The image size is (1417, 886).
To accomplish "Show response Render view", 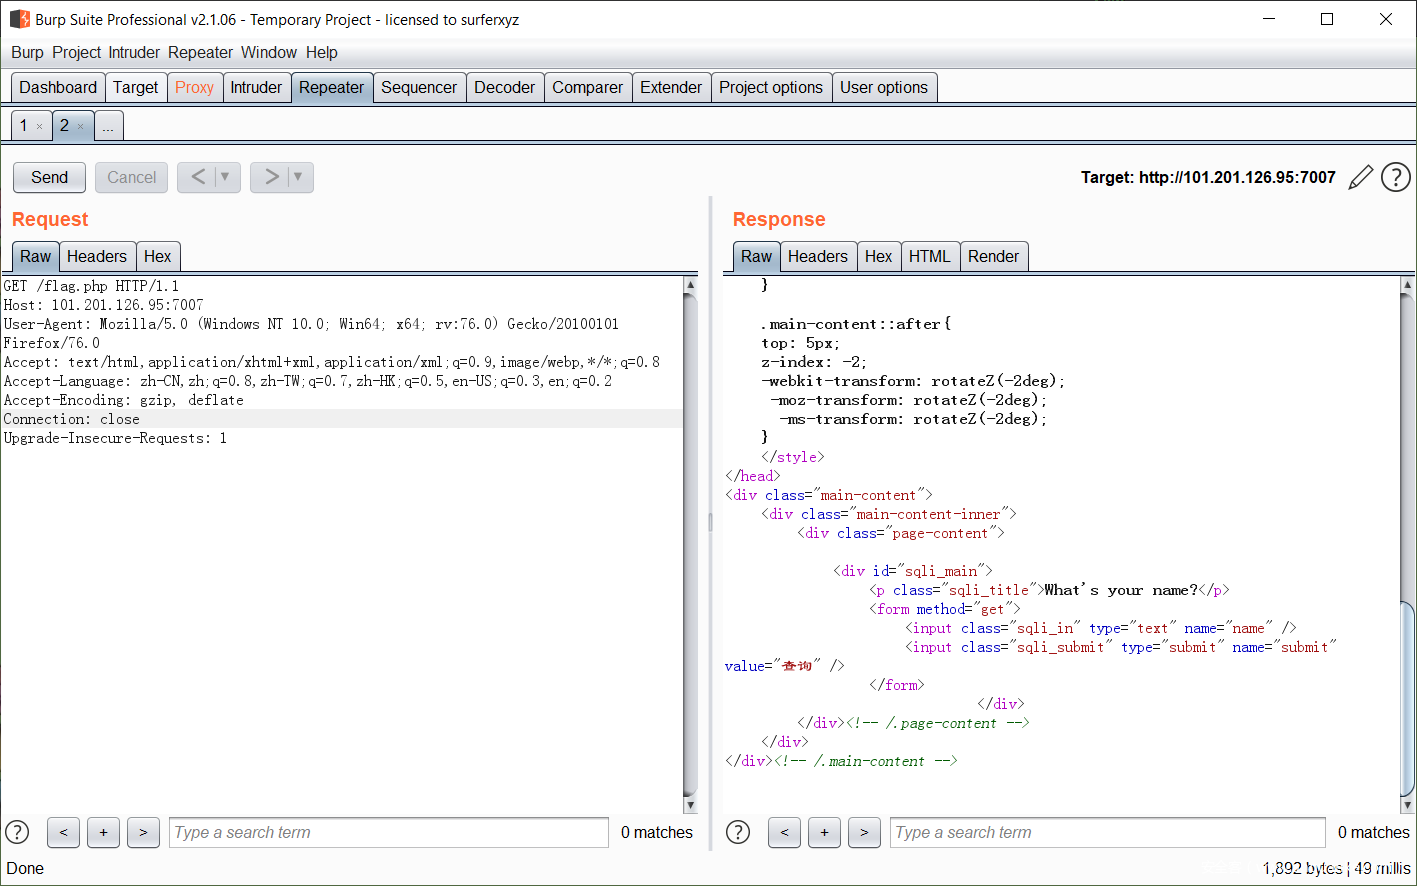I will (992, 256).
